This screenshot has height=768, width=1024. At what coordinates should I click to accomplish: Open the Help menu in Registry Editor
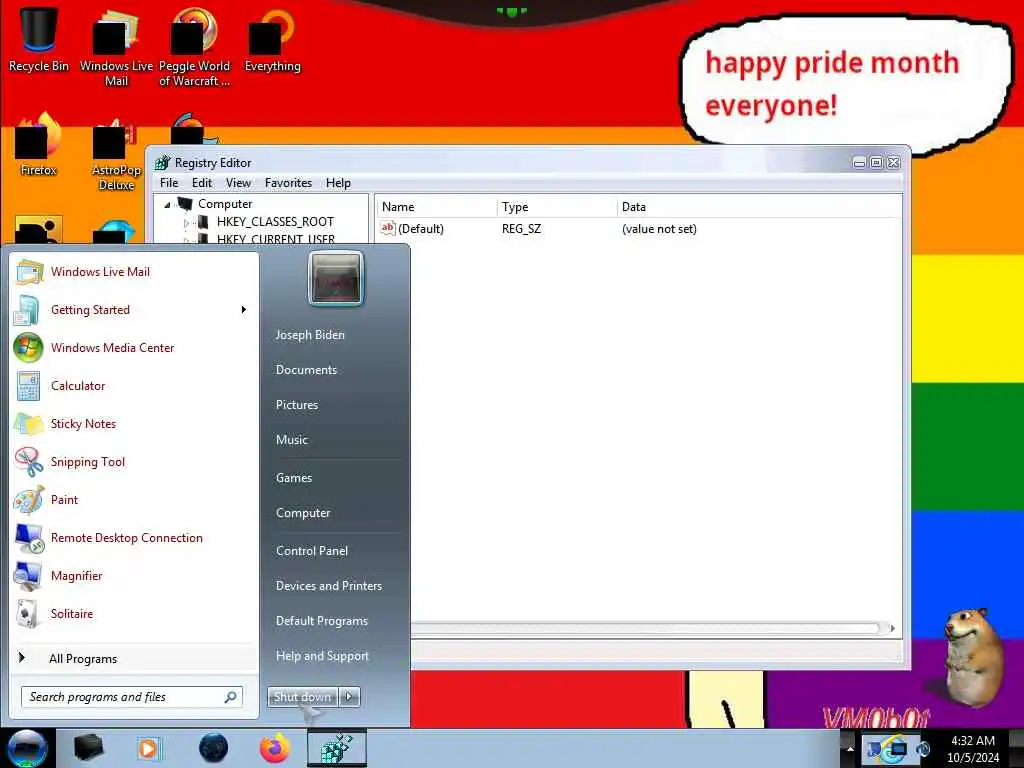338,183
